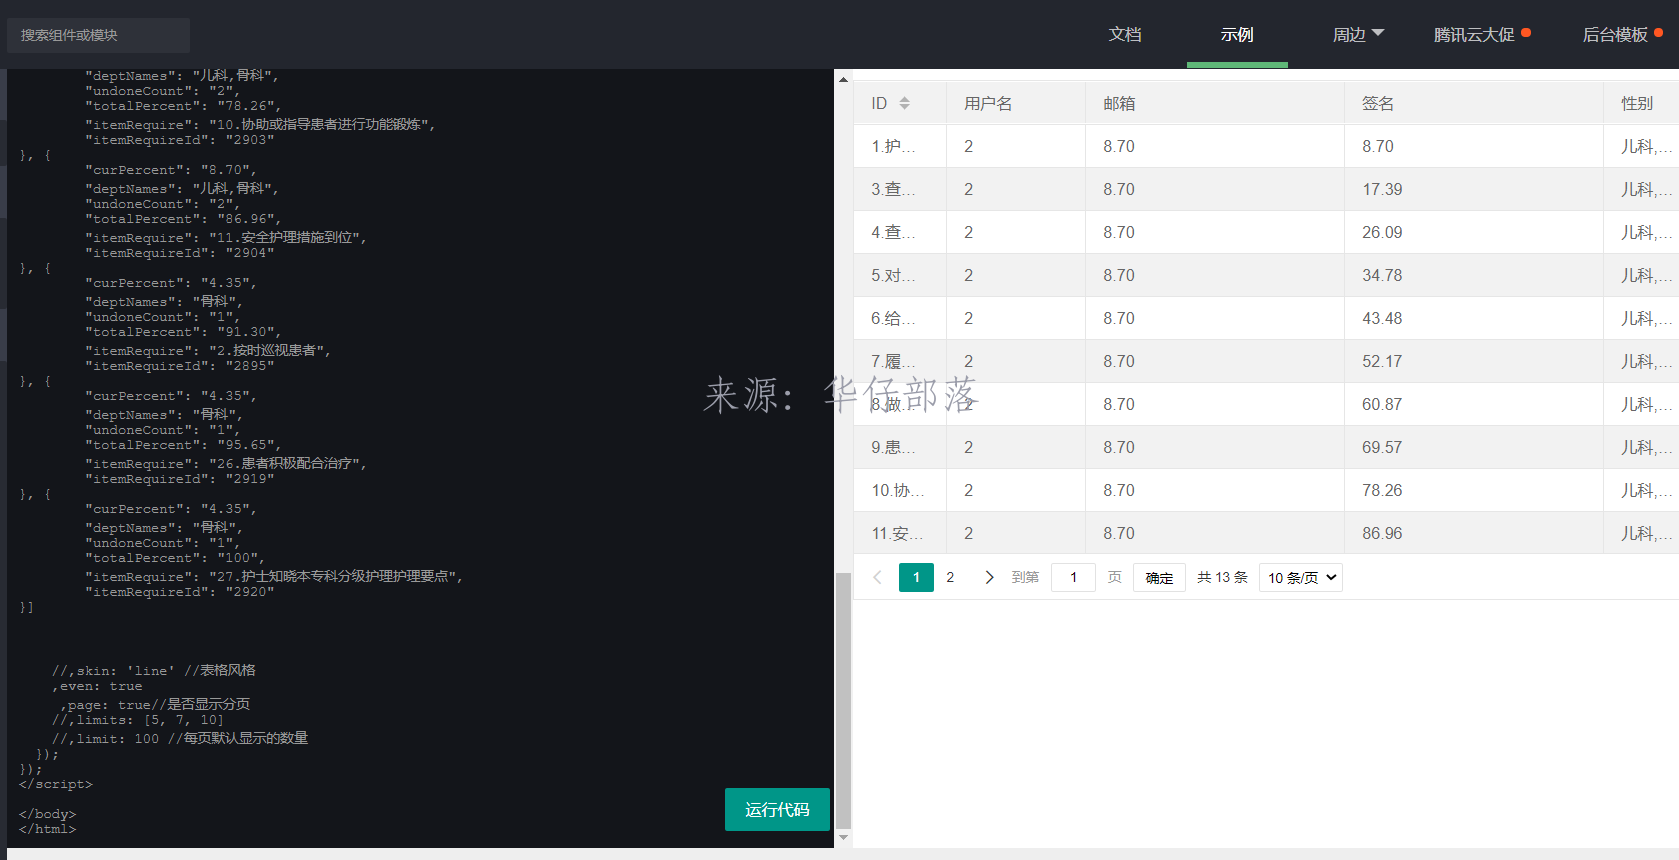This screenshot has width=1679, height=860.
Task: Expand the 10 条/页 page size selector
Action: coord(1301,577)
